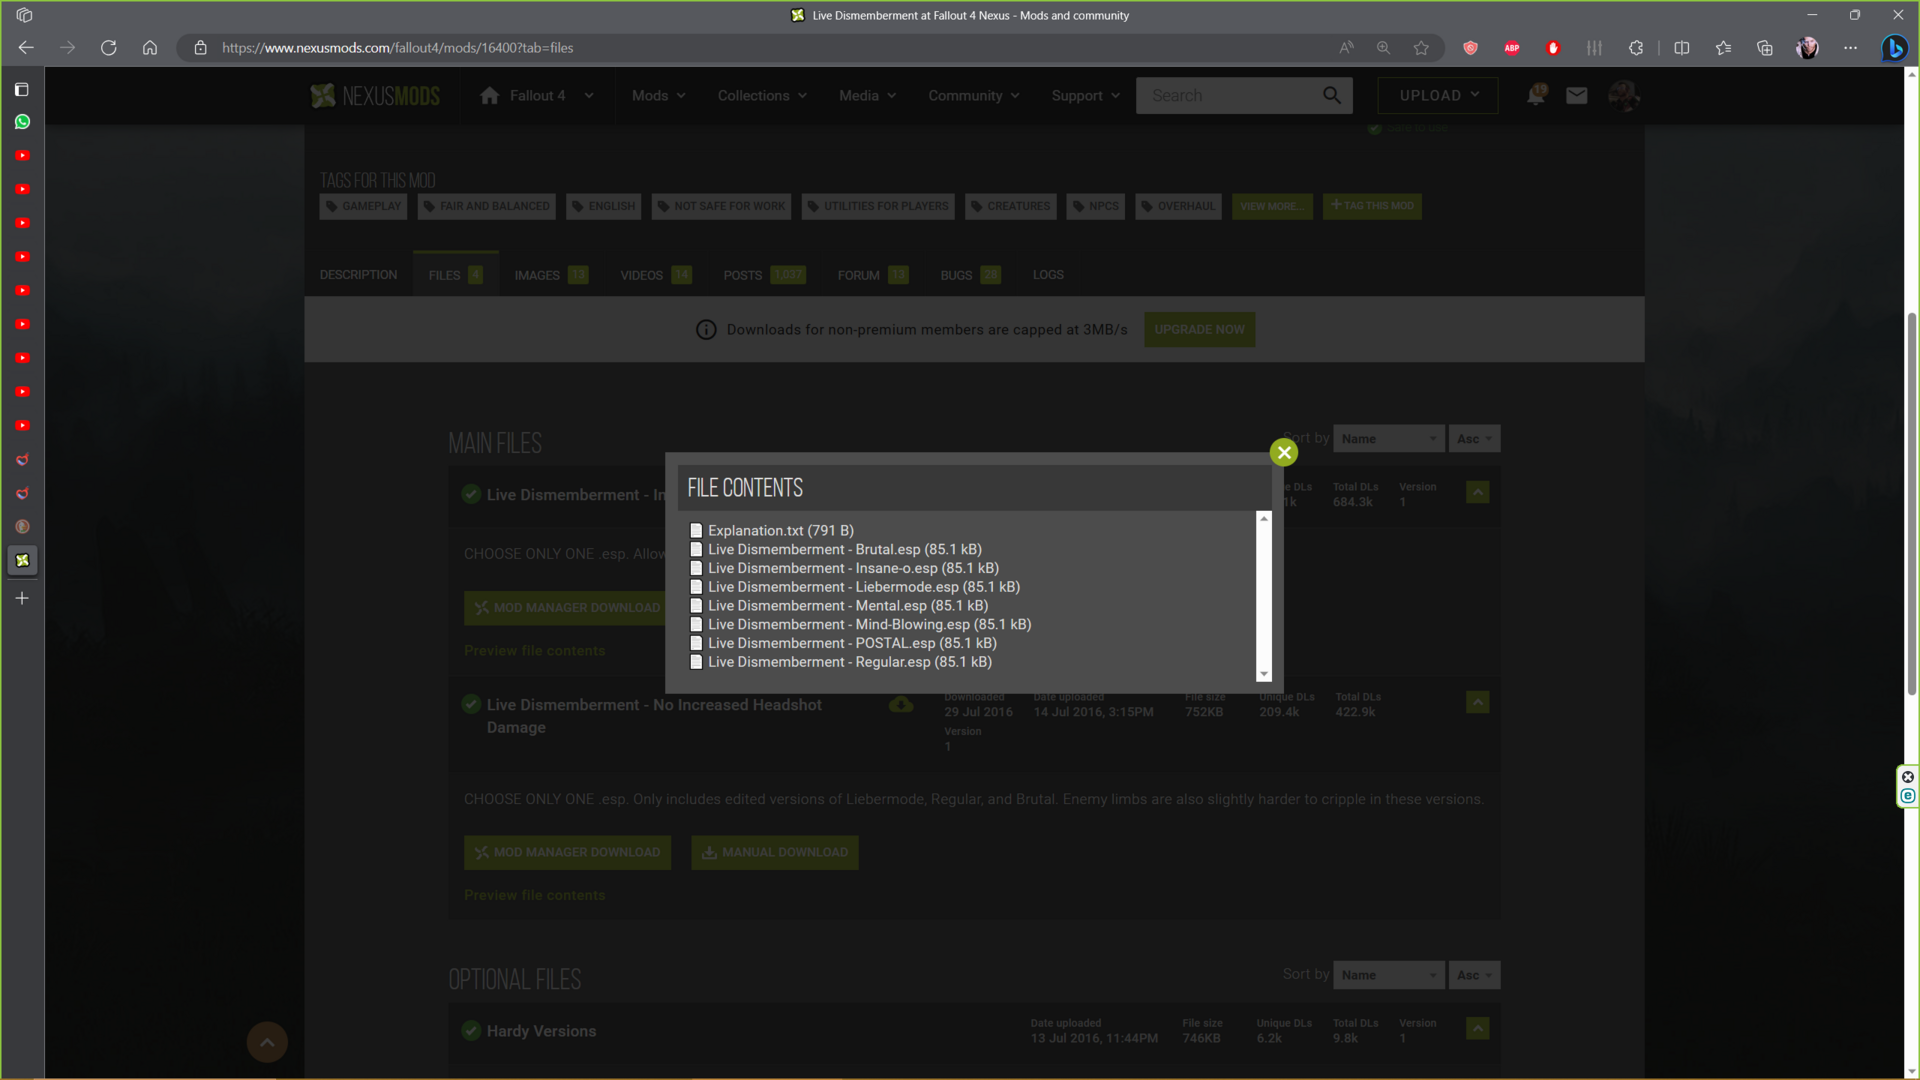Open the notifications bell
The height and width of the screenshot is (1080, 1920).
1536,95
